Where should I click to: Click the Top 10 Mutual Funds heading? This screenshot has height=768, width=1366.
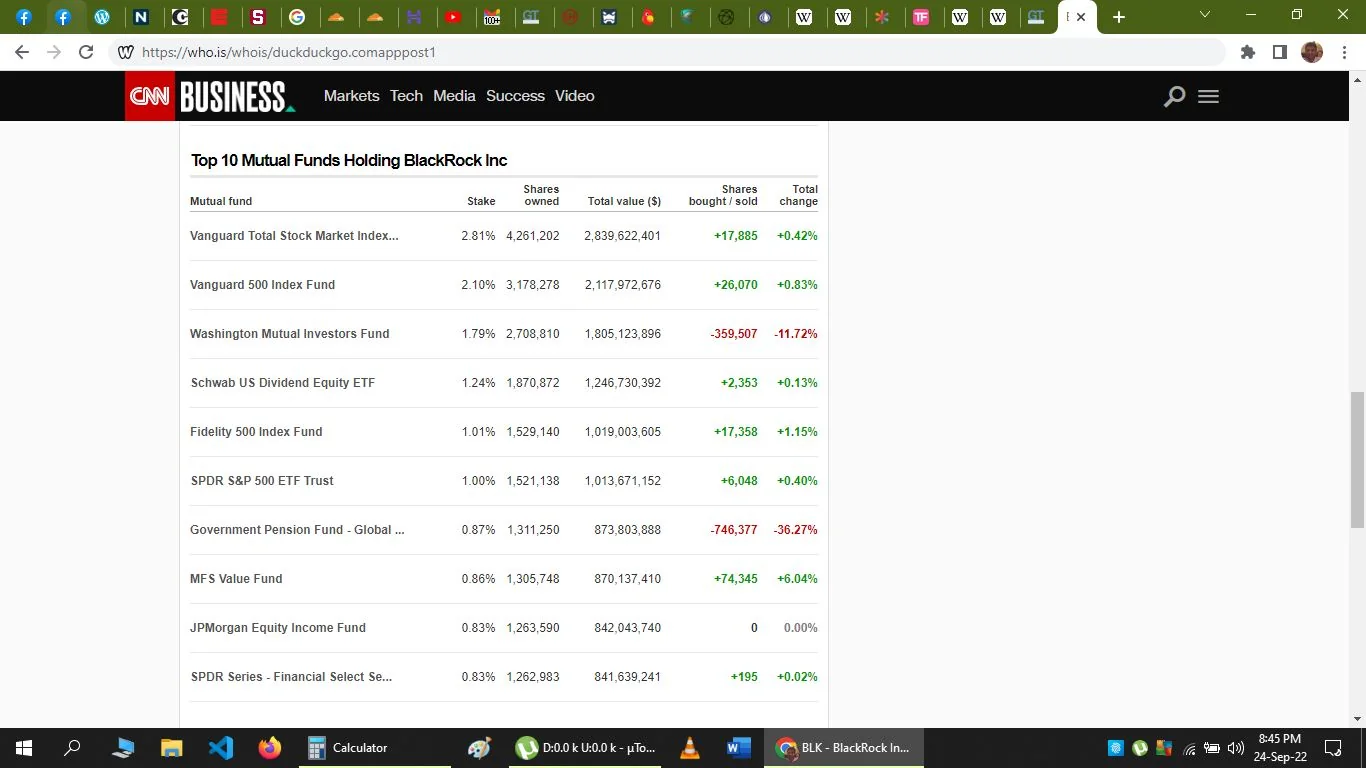(349, 160)
